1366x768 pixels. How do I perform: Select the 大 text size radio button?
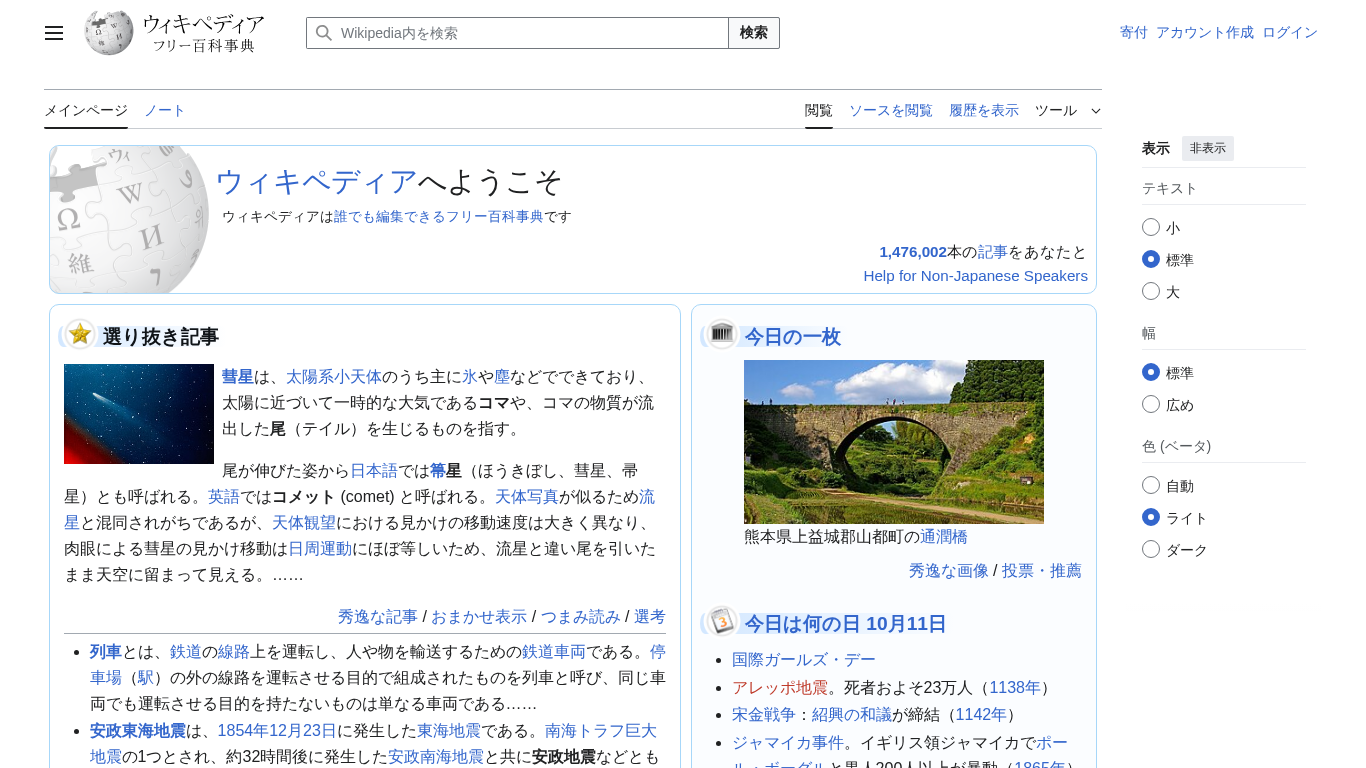1151,292
